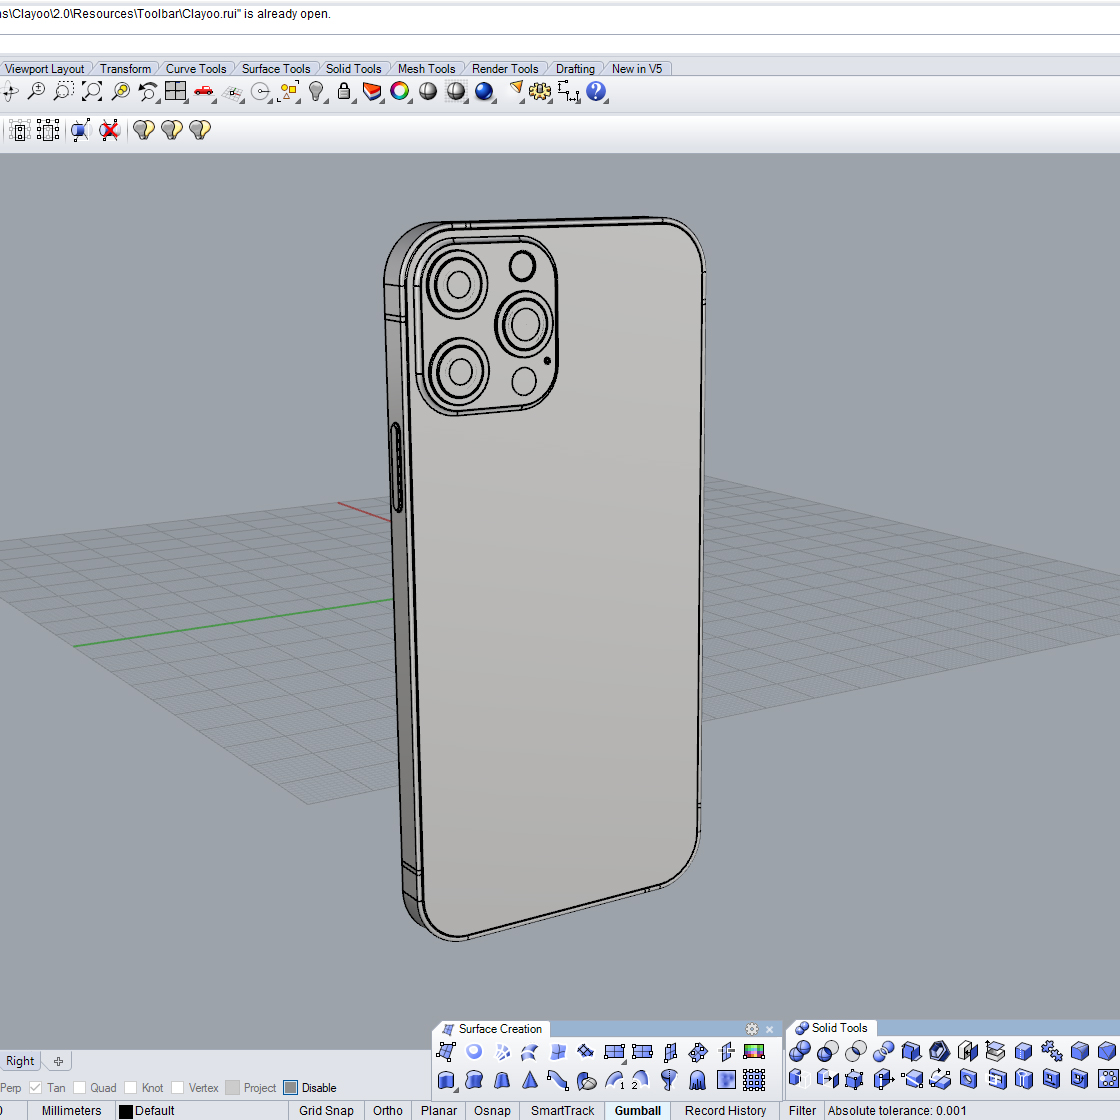Open the color wheel icon in toolbar
The image size is (1120, 1120).
[400, 92]
